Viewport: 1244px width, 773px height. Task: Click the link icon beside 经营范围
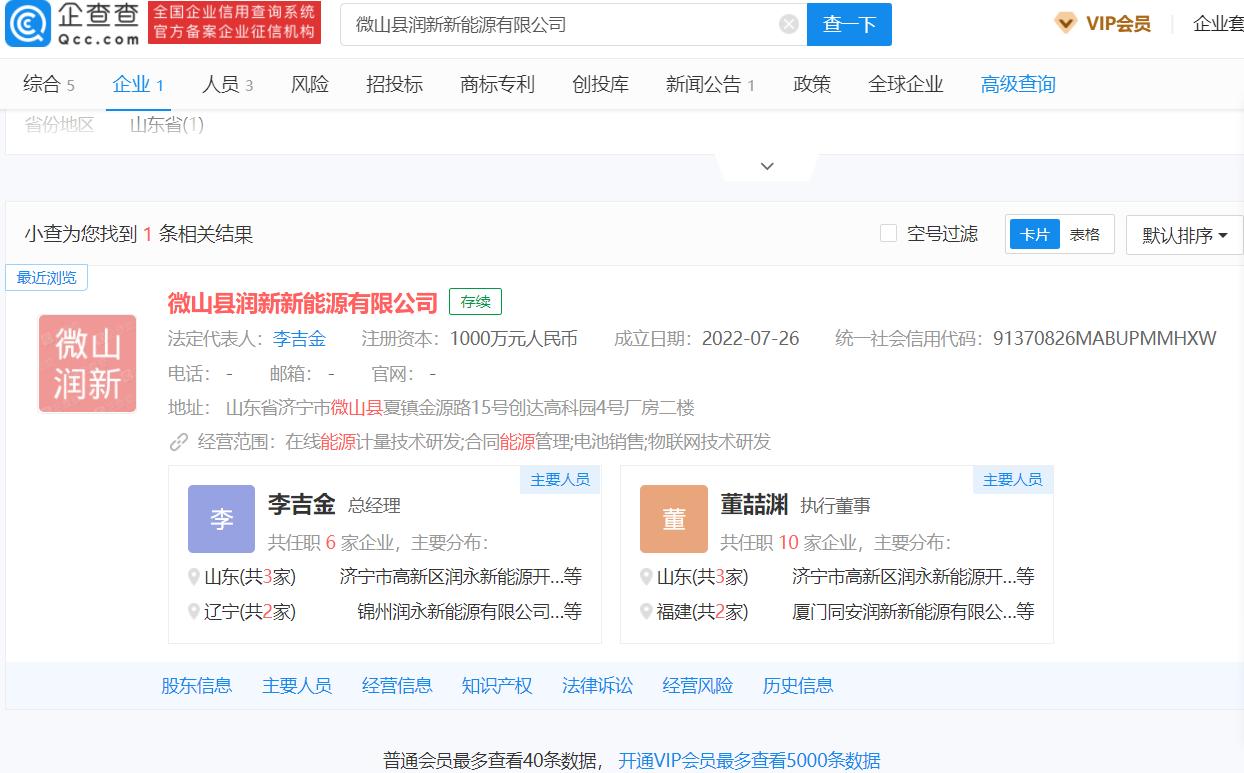[x=179, y=442]
